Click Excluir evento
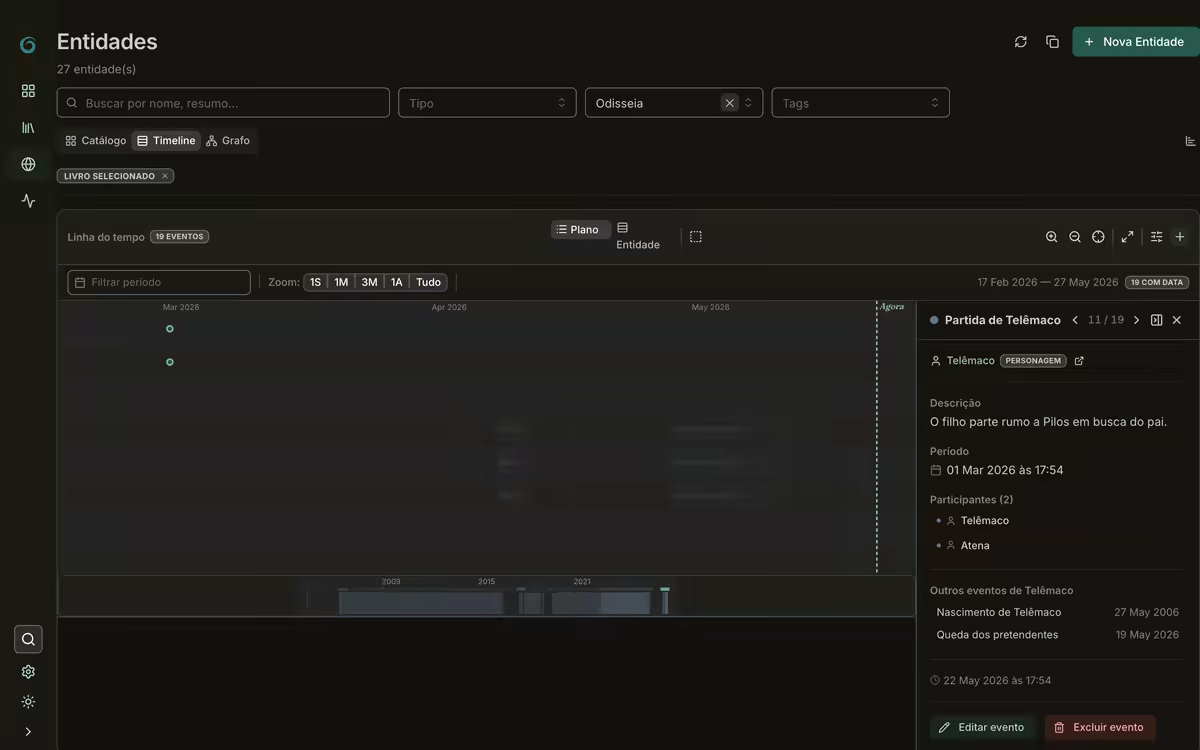The image size is (1200, 750). point(1100,728)
